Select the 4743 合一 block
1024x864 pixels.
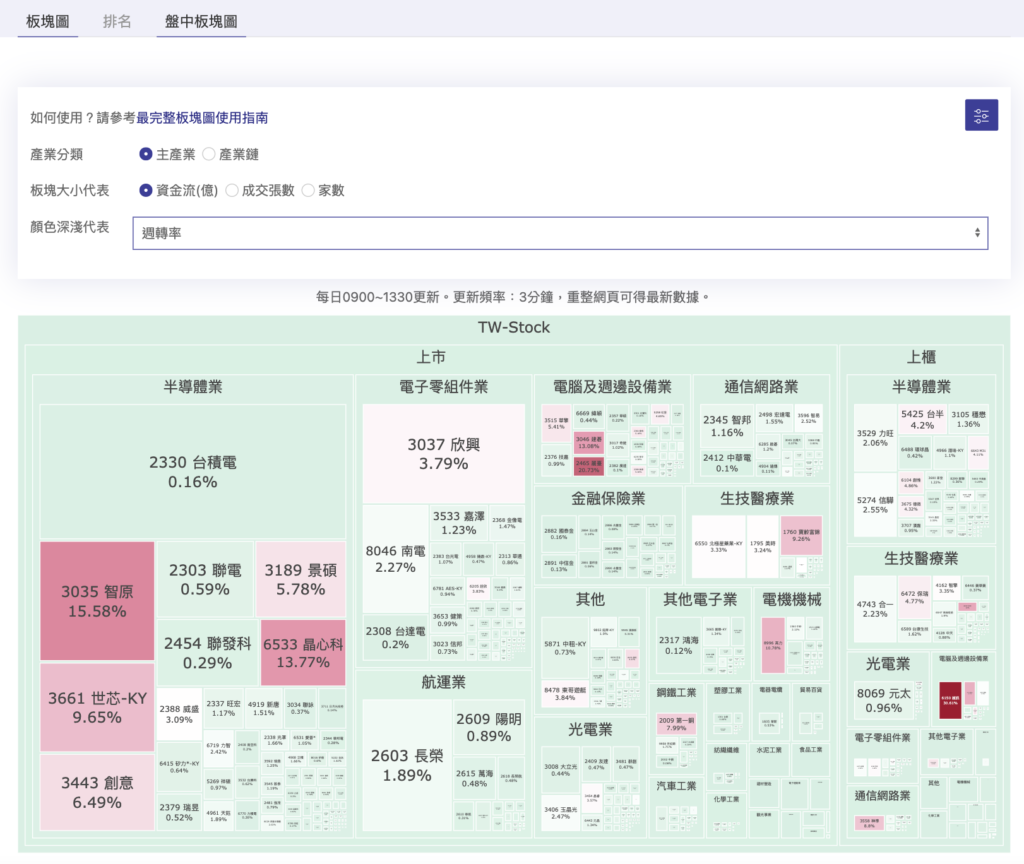click(x=874, y=609)
